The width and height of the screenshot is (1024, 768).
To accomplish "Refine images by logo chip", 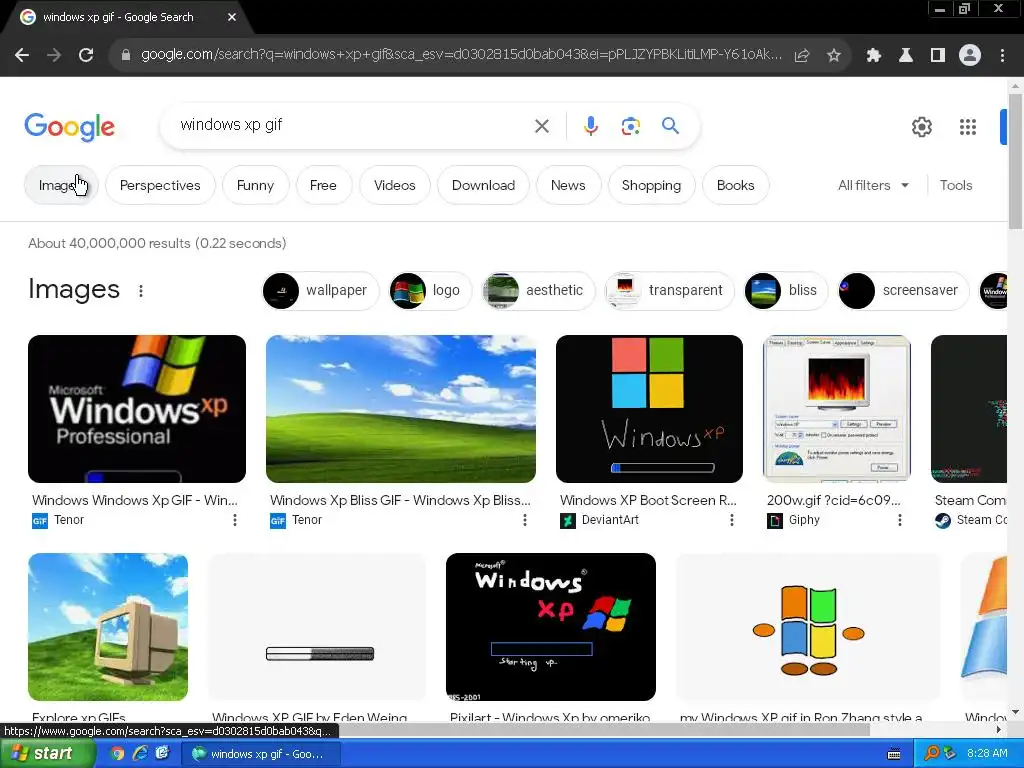I will click(430, 291).
